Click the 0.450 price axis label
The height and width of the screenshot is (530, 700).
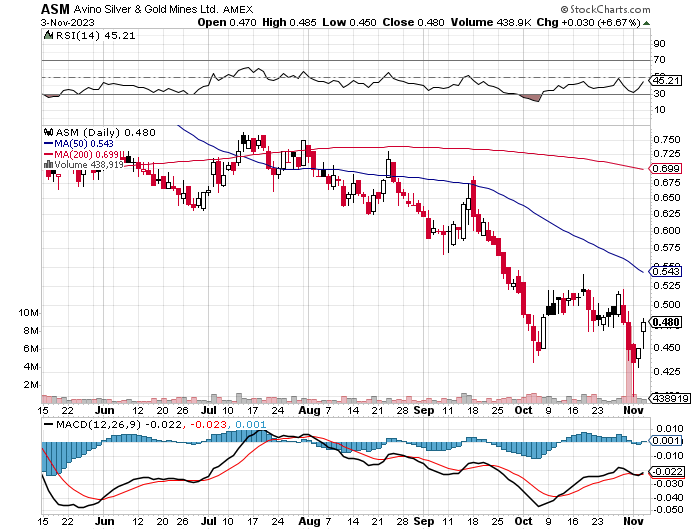coord(667,347)
